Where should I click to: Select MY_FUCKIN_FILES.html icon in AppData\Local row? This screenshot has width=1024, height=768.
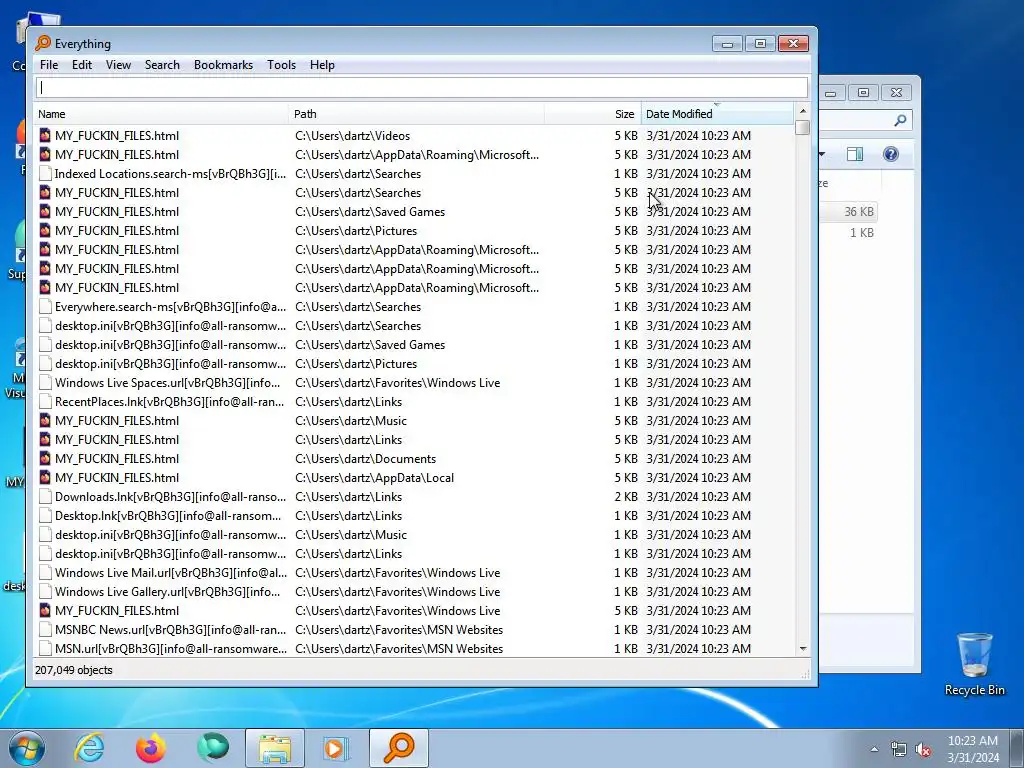[x=44, y=477]
